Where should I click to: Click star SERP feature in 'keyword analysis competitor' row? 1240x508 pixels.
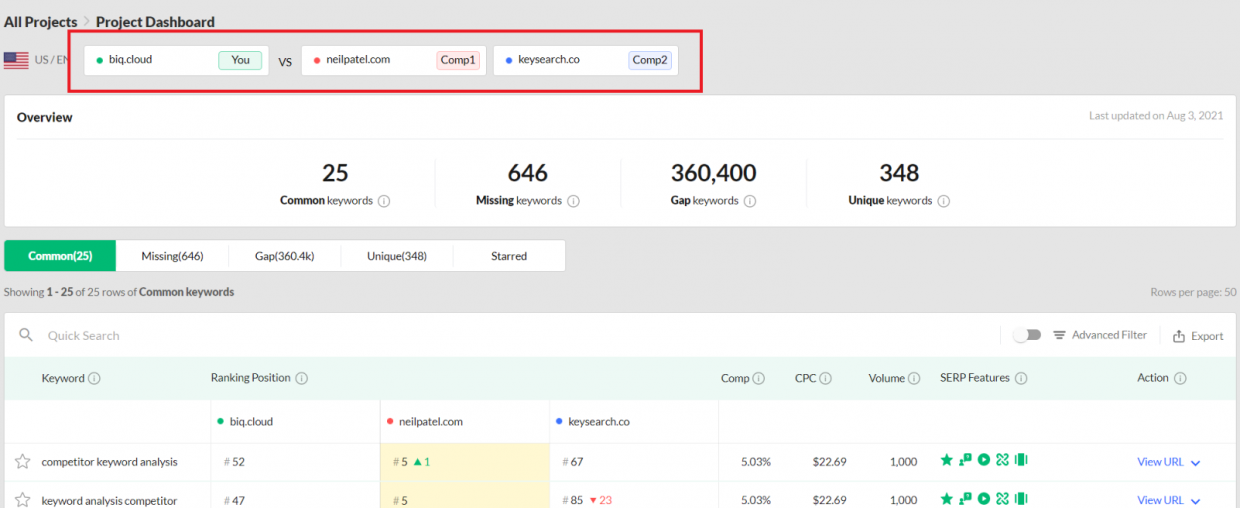946,498
